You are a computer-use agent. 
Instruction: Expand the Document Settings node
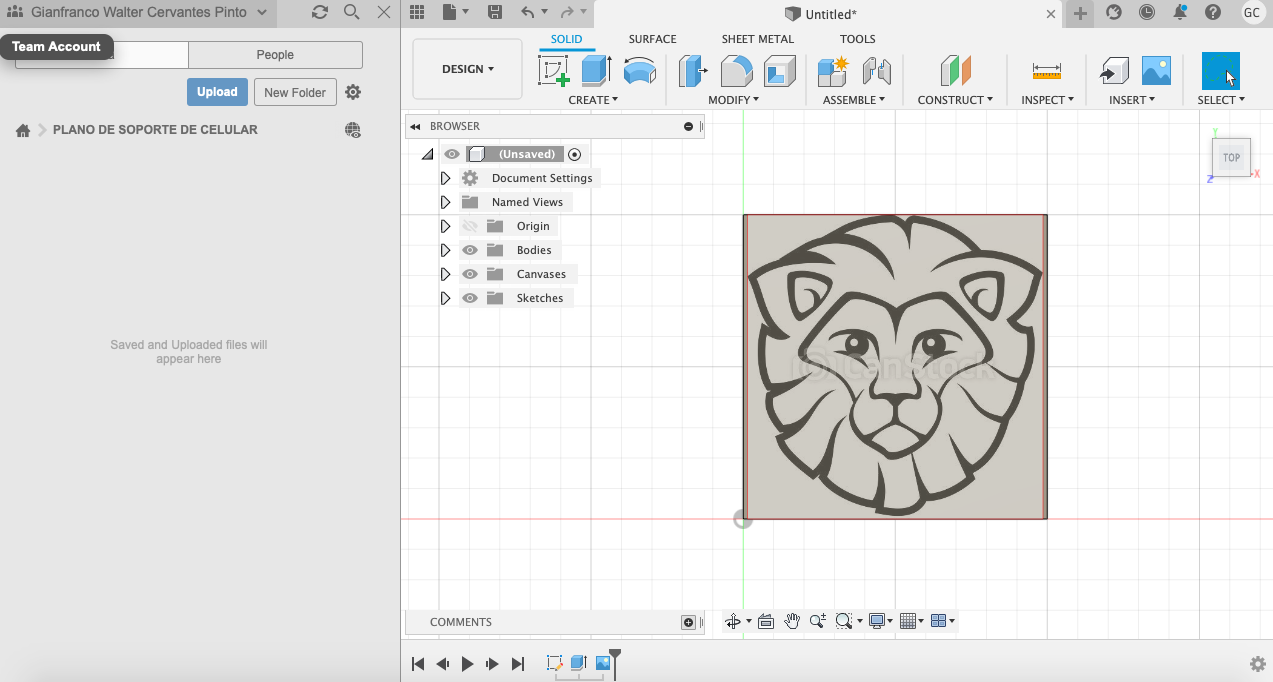(446, 178)
